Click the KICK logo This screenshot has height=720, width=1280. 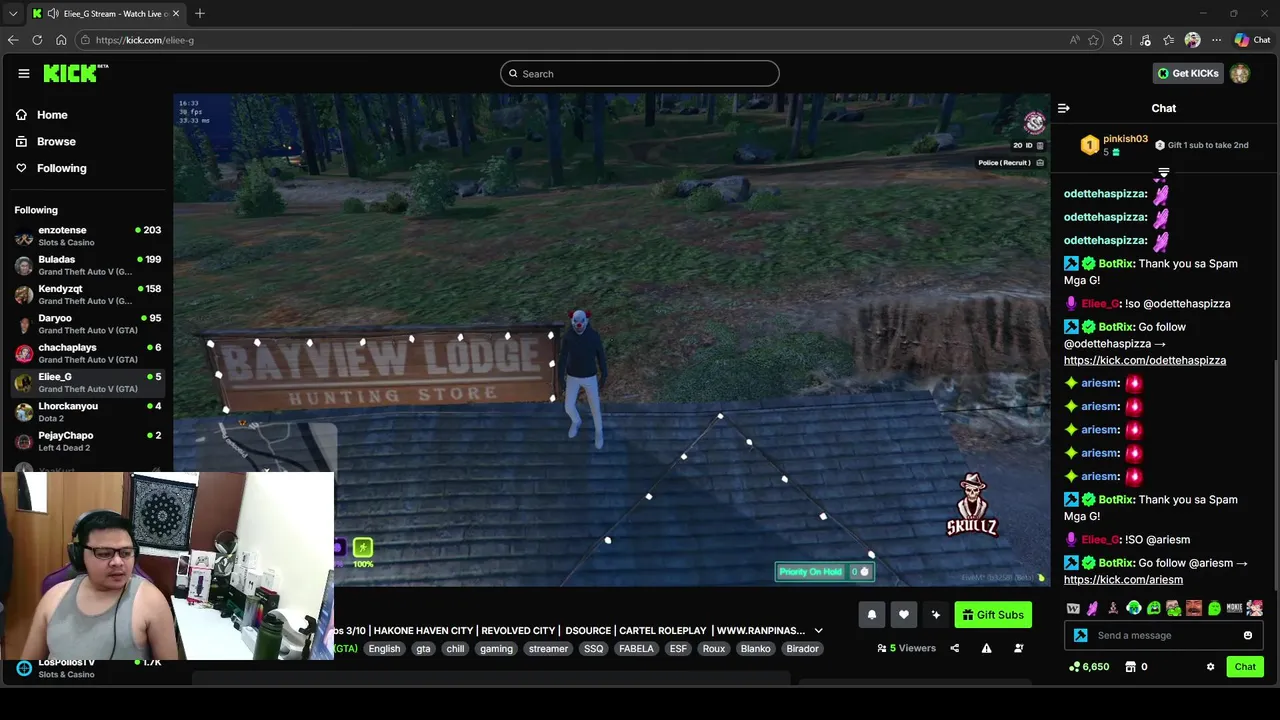click(75, 73)
